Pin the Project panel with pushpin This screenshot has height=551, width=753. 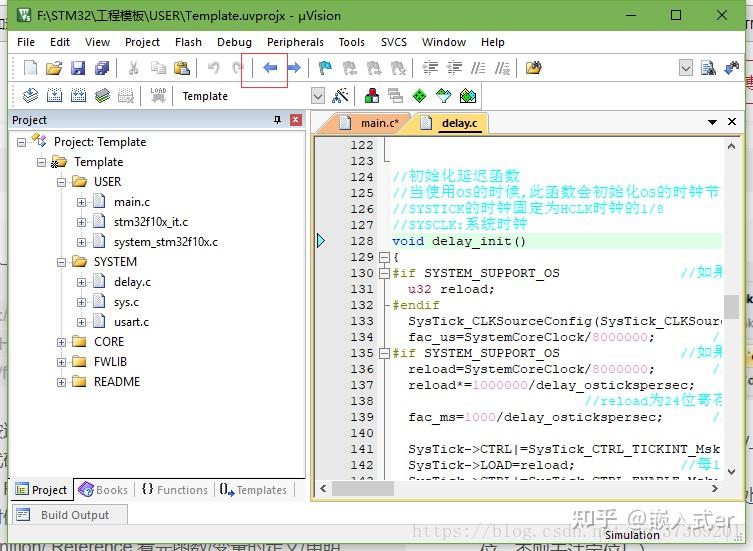pyautogui.click(x=278, y=120)
